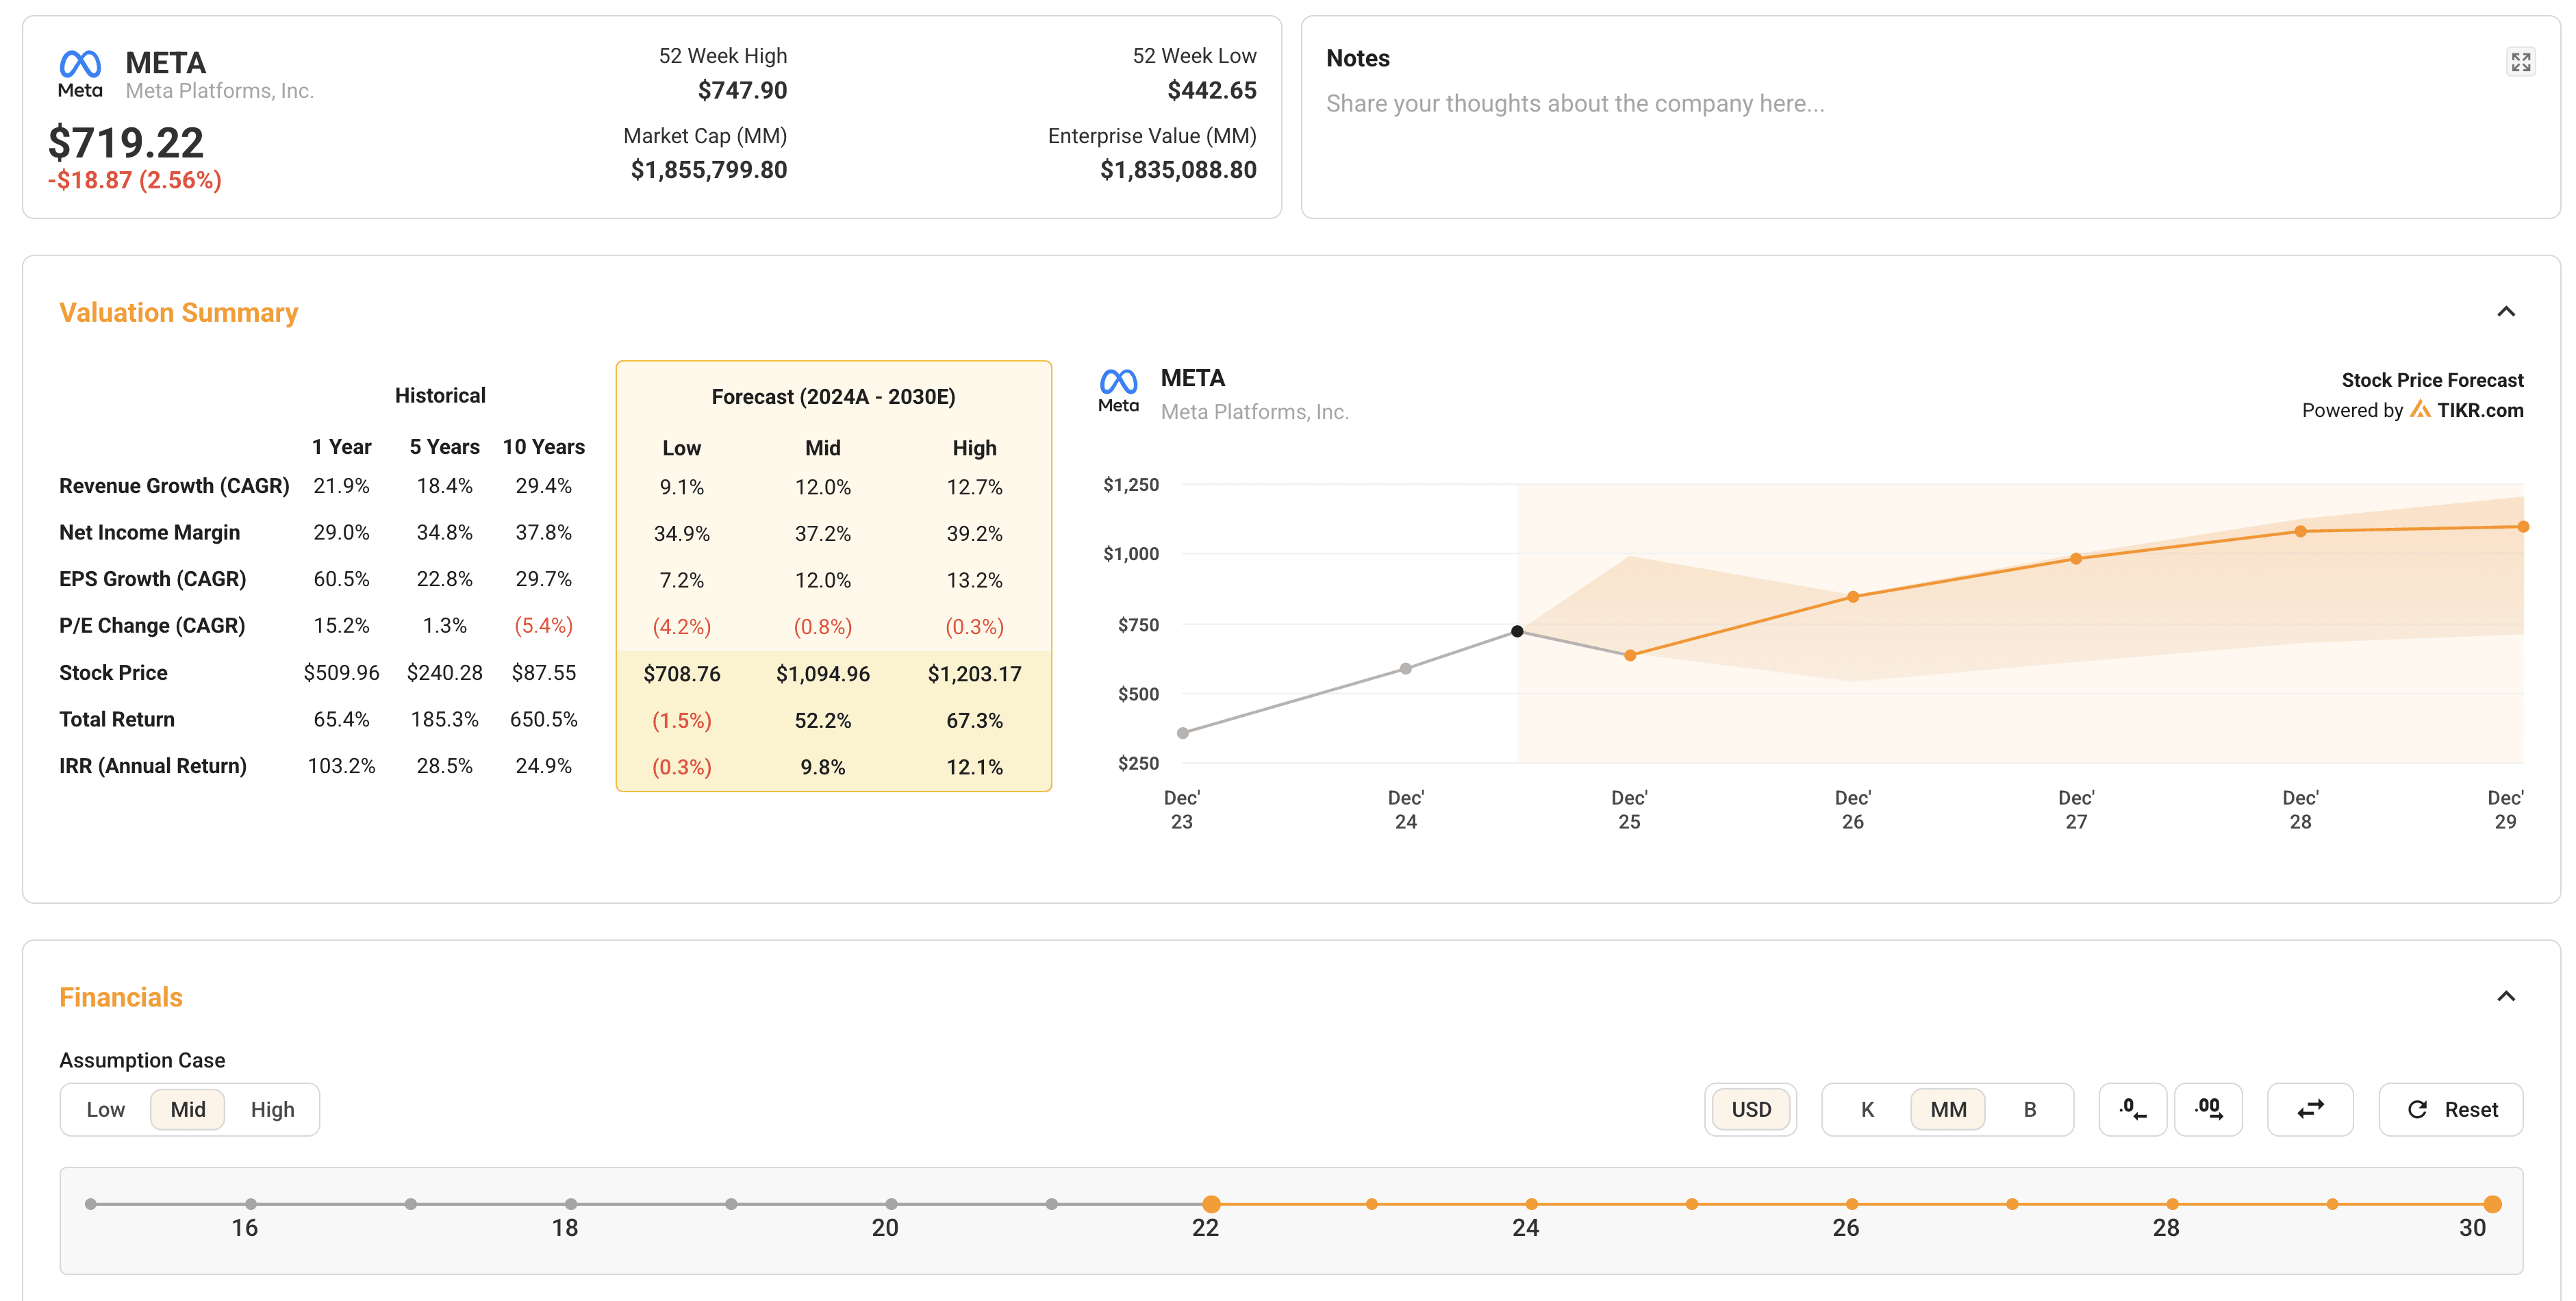The height and width of the screenshot is (1301, 2576).
Task: Click the increase decimal places icon
Action: point(2208,1109)
